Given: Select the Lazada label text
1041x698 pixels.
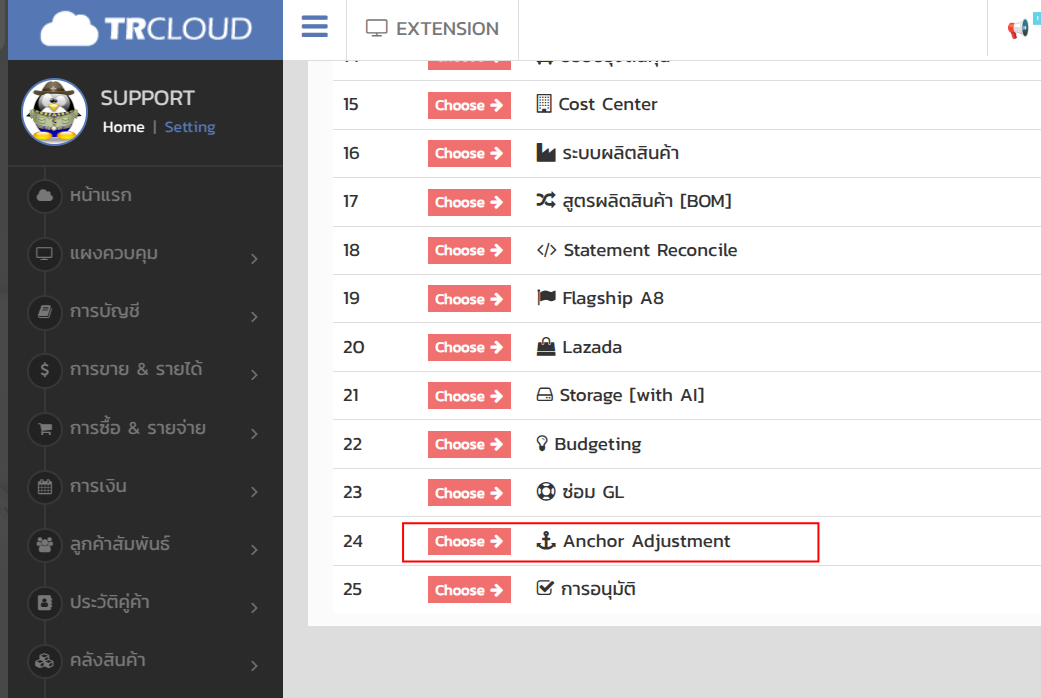Looking at the screenshot, I should pyautogui.click(x=592, y=347).
